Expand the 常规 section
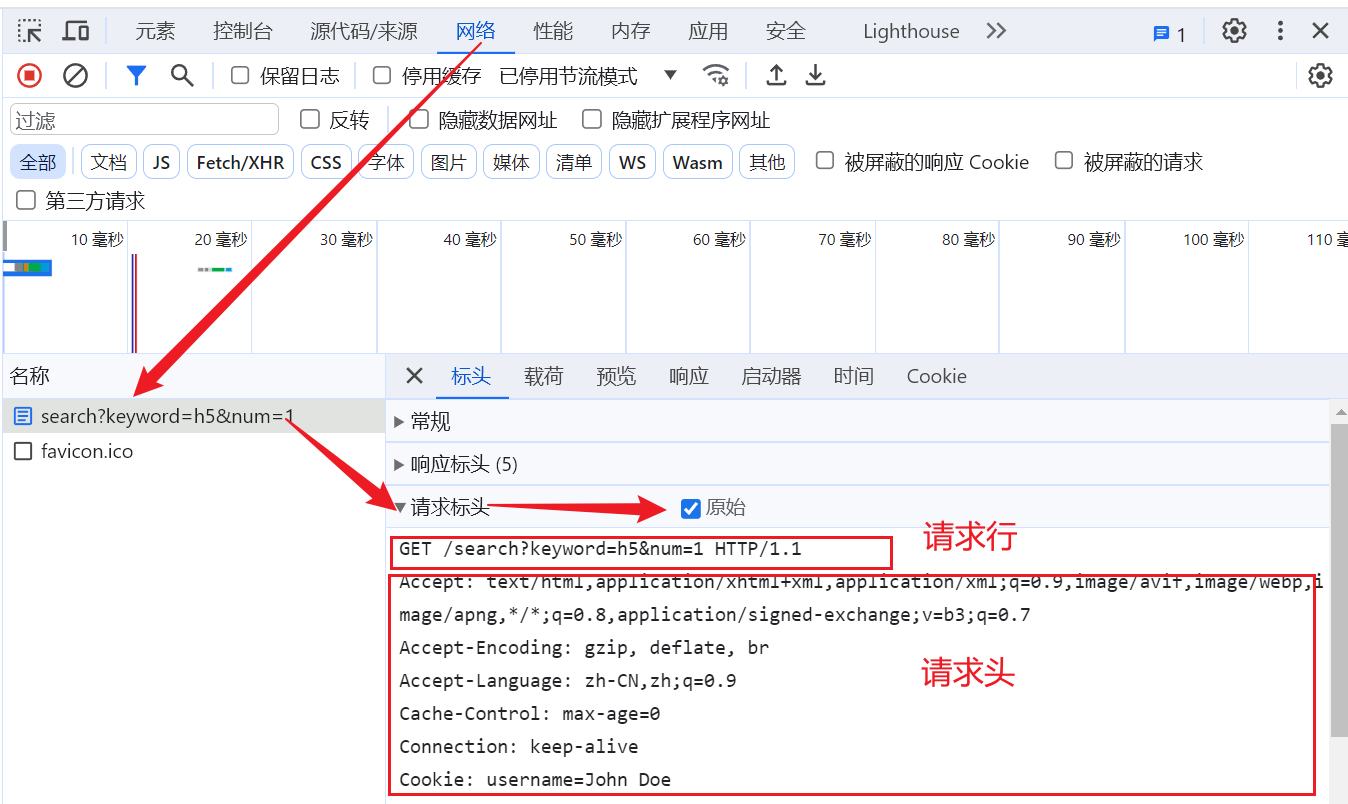The height and width of the screenshot is (804, 1348). (x=430, y=422)
